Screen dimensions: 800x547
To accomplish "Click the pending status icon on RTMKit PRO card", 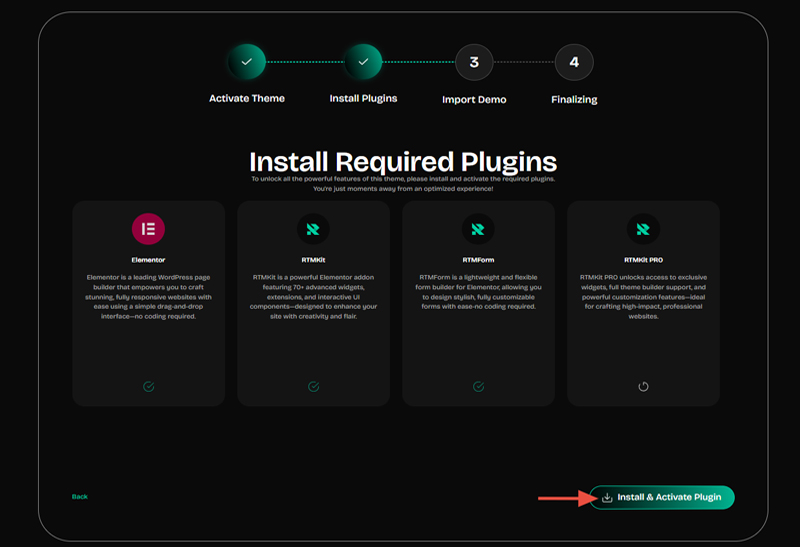I will point(643,387).
